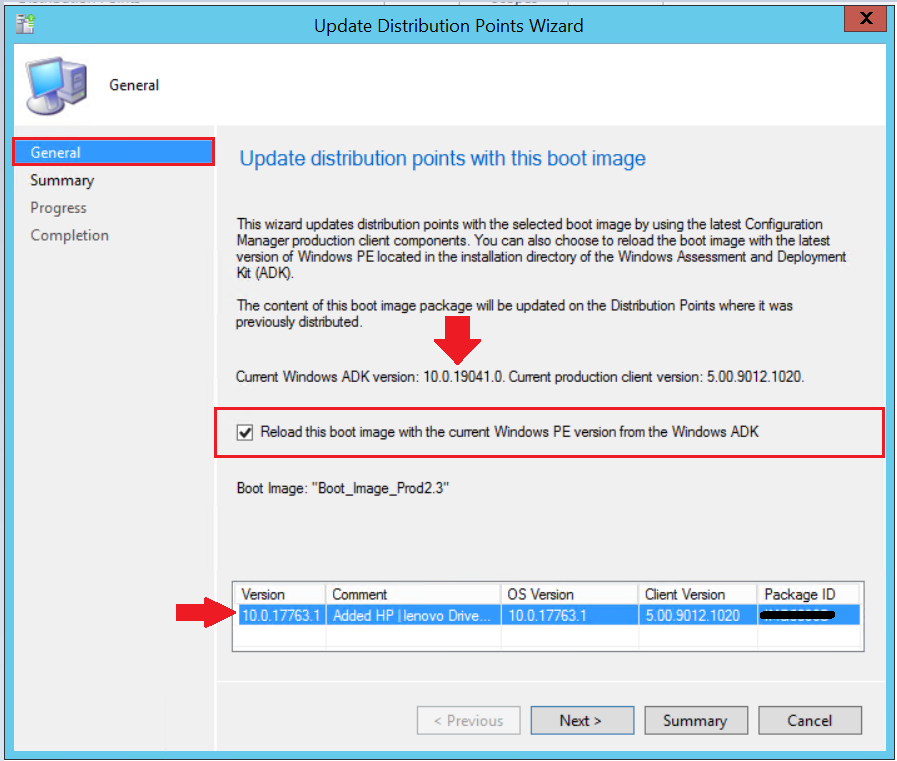Close the wizard with the red X
897x761 pixels.
point(861,22)
